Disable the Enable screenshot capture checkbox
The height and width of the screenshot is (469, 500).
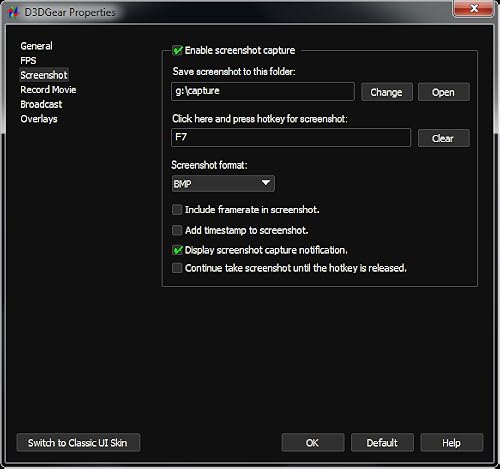(x=177, y=50)
